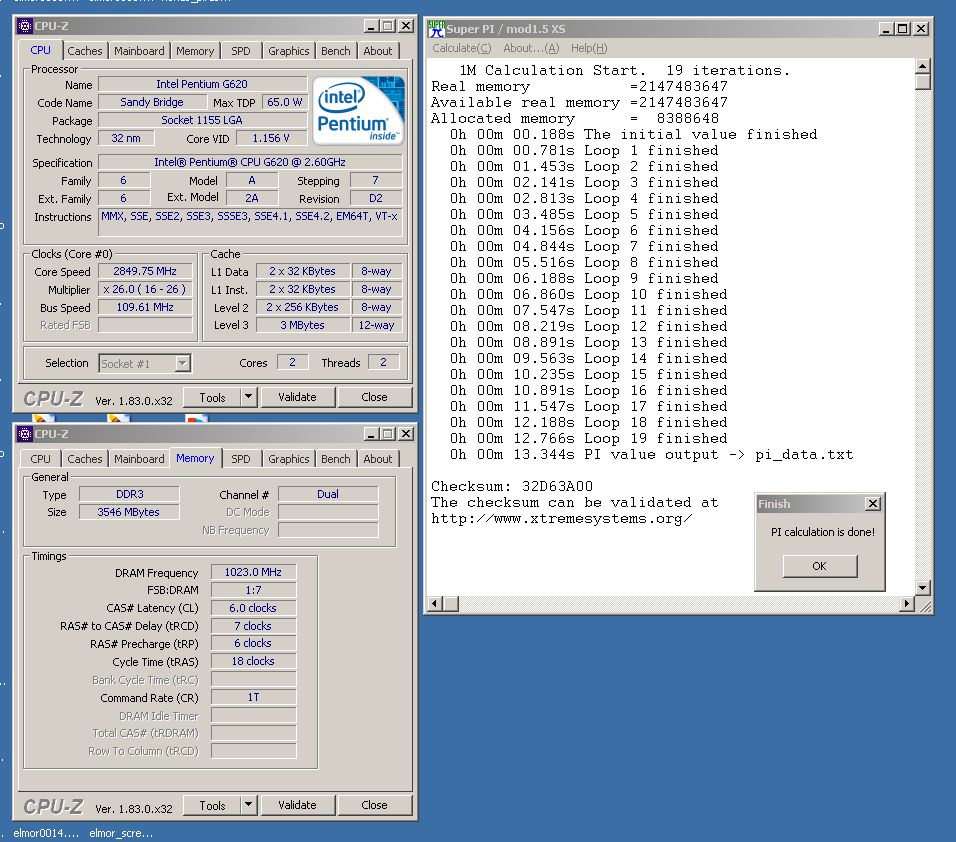Viewport: 956px width, 842px height.
Task: Minimize the top CPU-Z window
Action: click(x=371, y=26)
